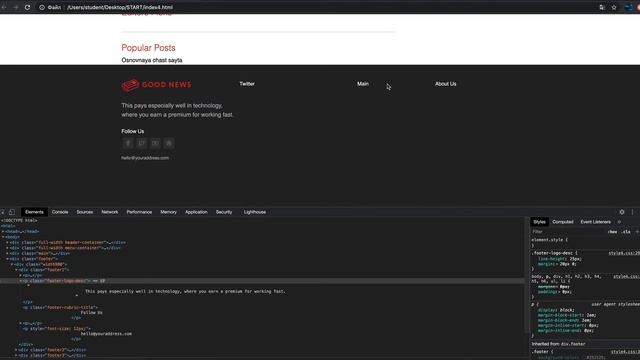Activate the DevTools inspect element picker
This screenshot has height=360, width=640.
pyautogui.click(x=2, y=212)
